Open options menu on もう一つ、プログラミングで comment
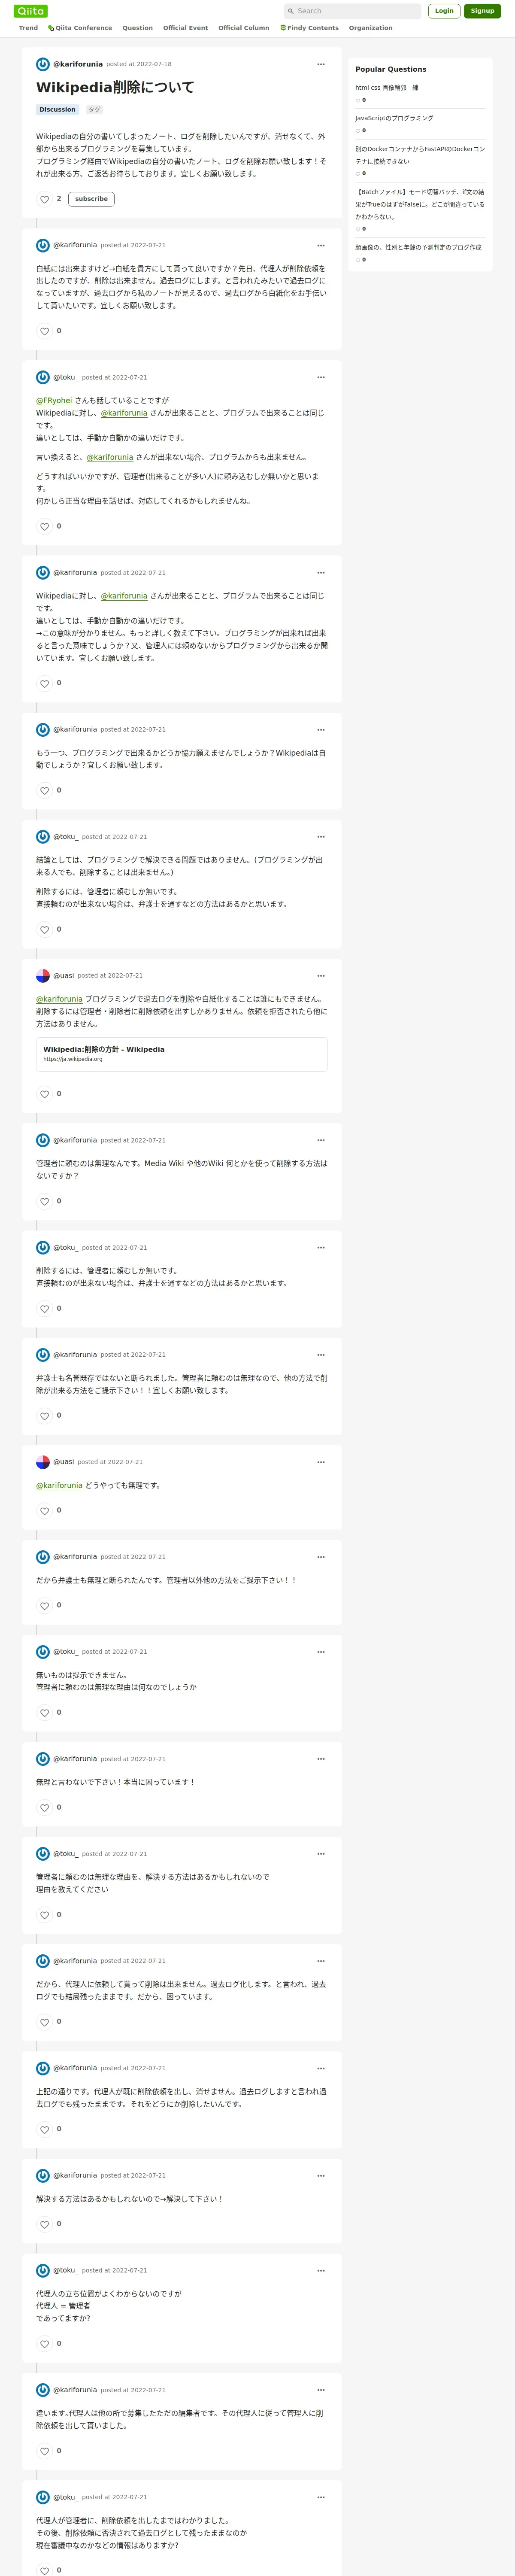515x2576 pixels. (321, 729)
